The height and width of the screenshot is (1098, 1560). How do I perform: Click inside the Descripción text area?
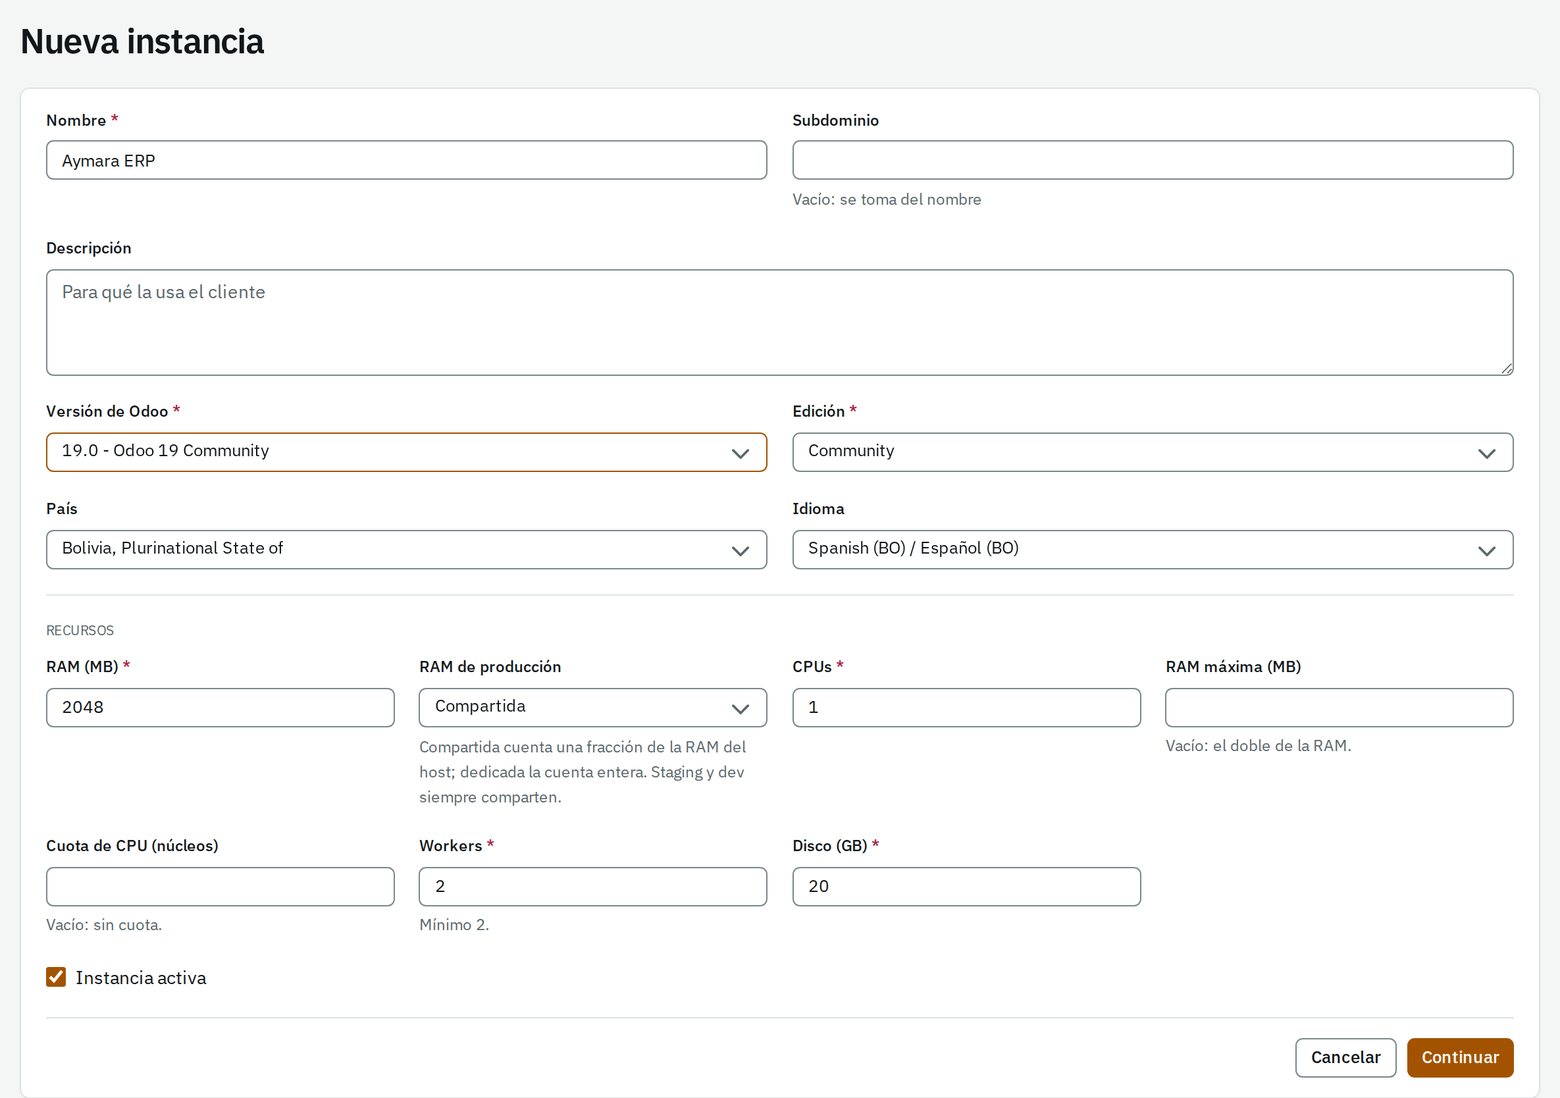click(x=779, y=322)
